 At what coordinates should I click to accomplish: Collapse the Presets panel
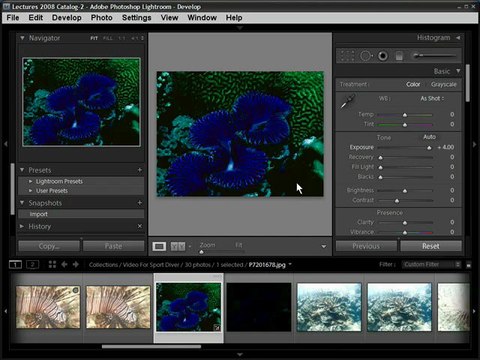coord(22,170)
